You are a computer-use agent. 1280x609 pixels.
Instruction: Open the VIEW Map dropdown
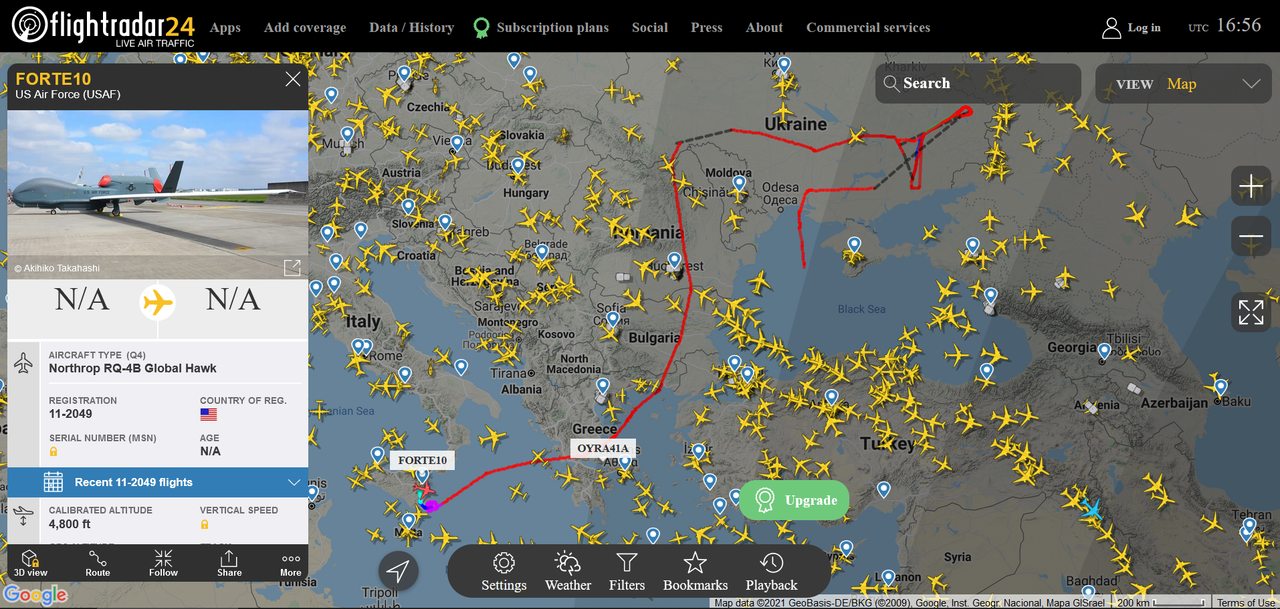click(1183, 84)
